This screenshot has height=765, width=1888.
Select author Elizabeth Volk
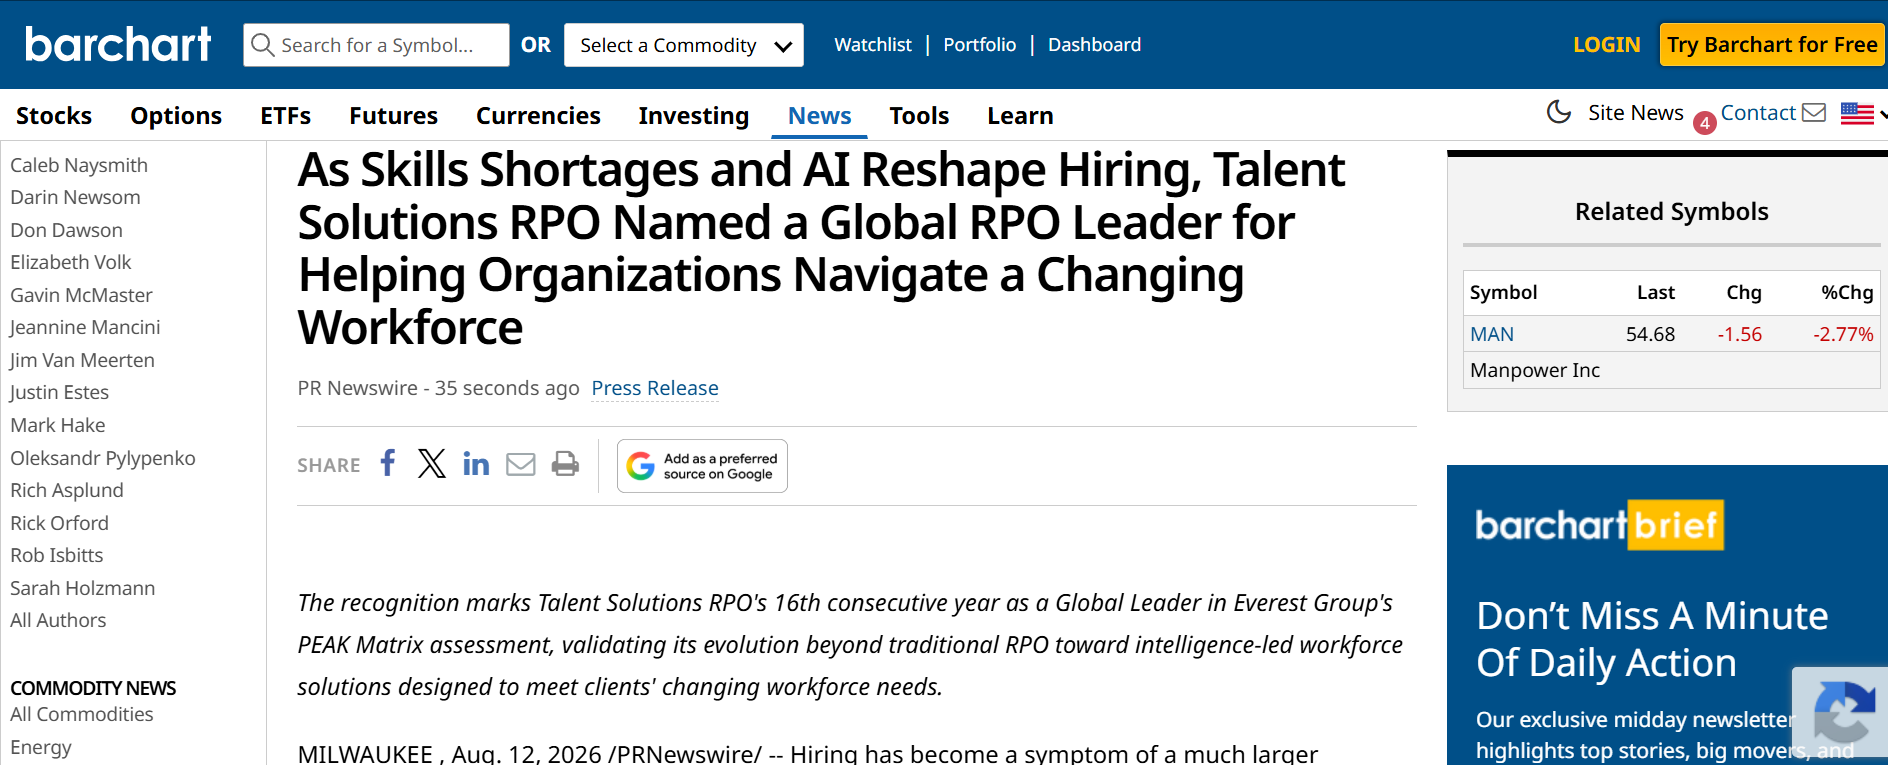[71, 262]
